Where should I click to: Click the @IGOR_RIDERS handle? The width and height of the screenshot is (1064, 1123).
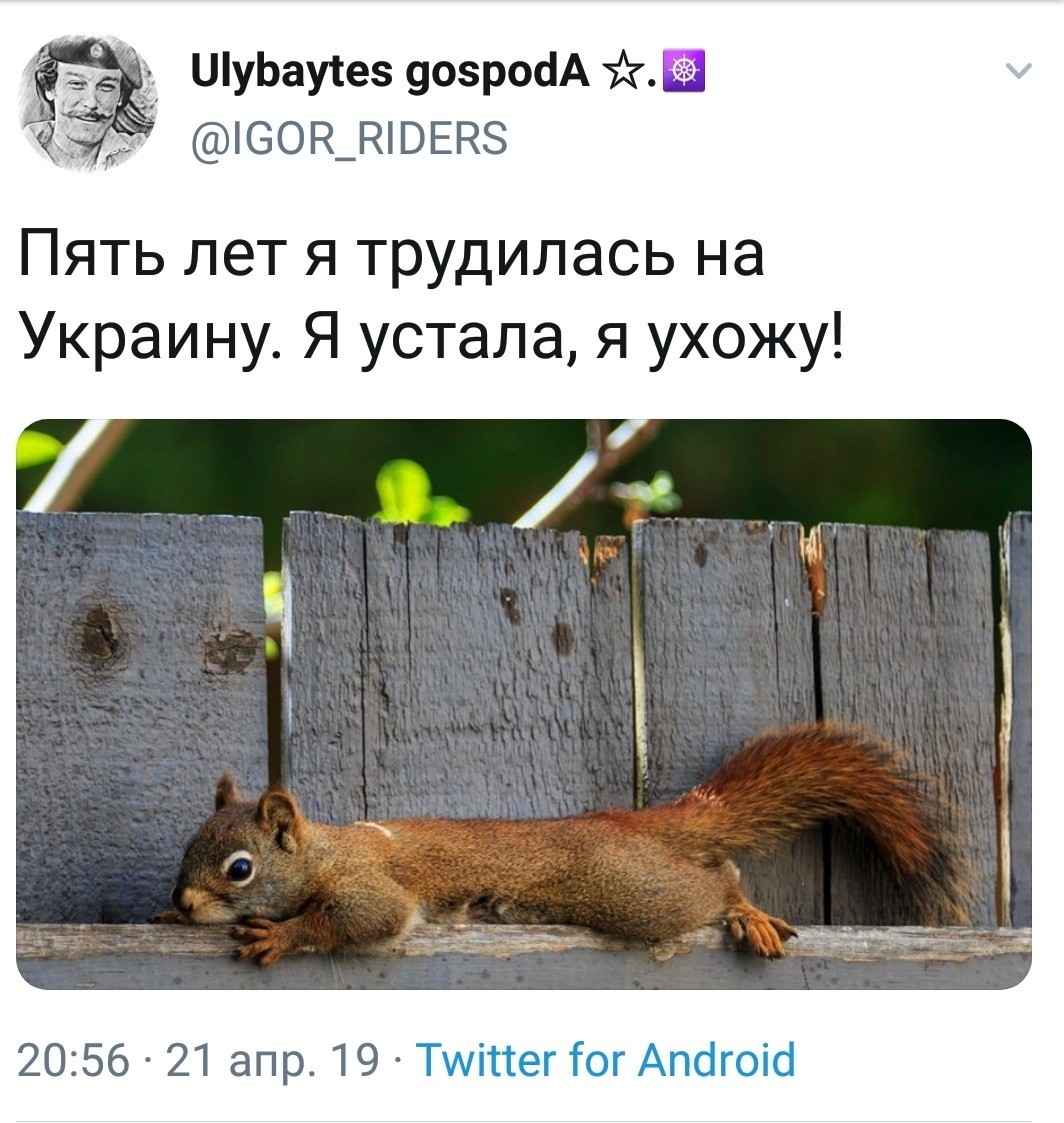349,138
